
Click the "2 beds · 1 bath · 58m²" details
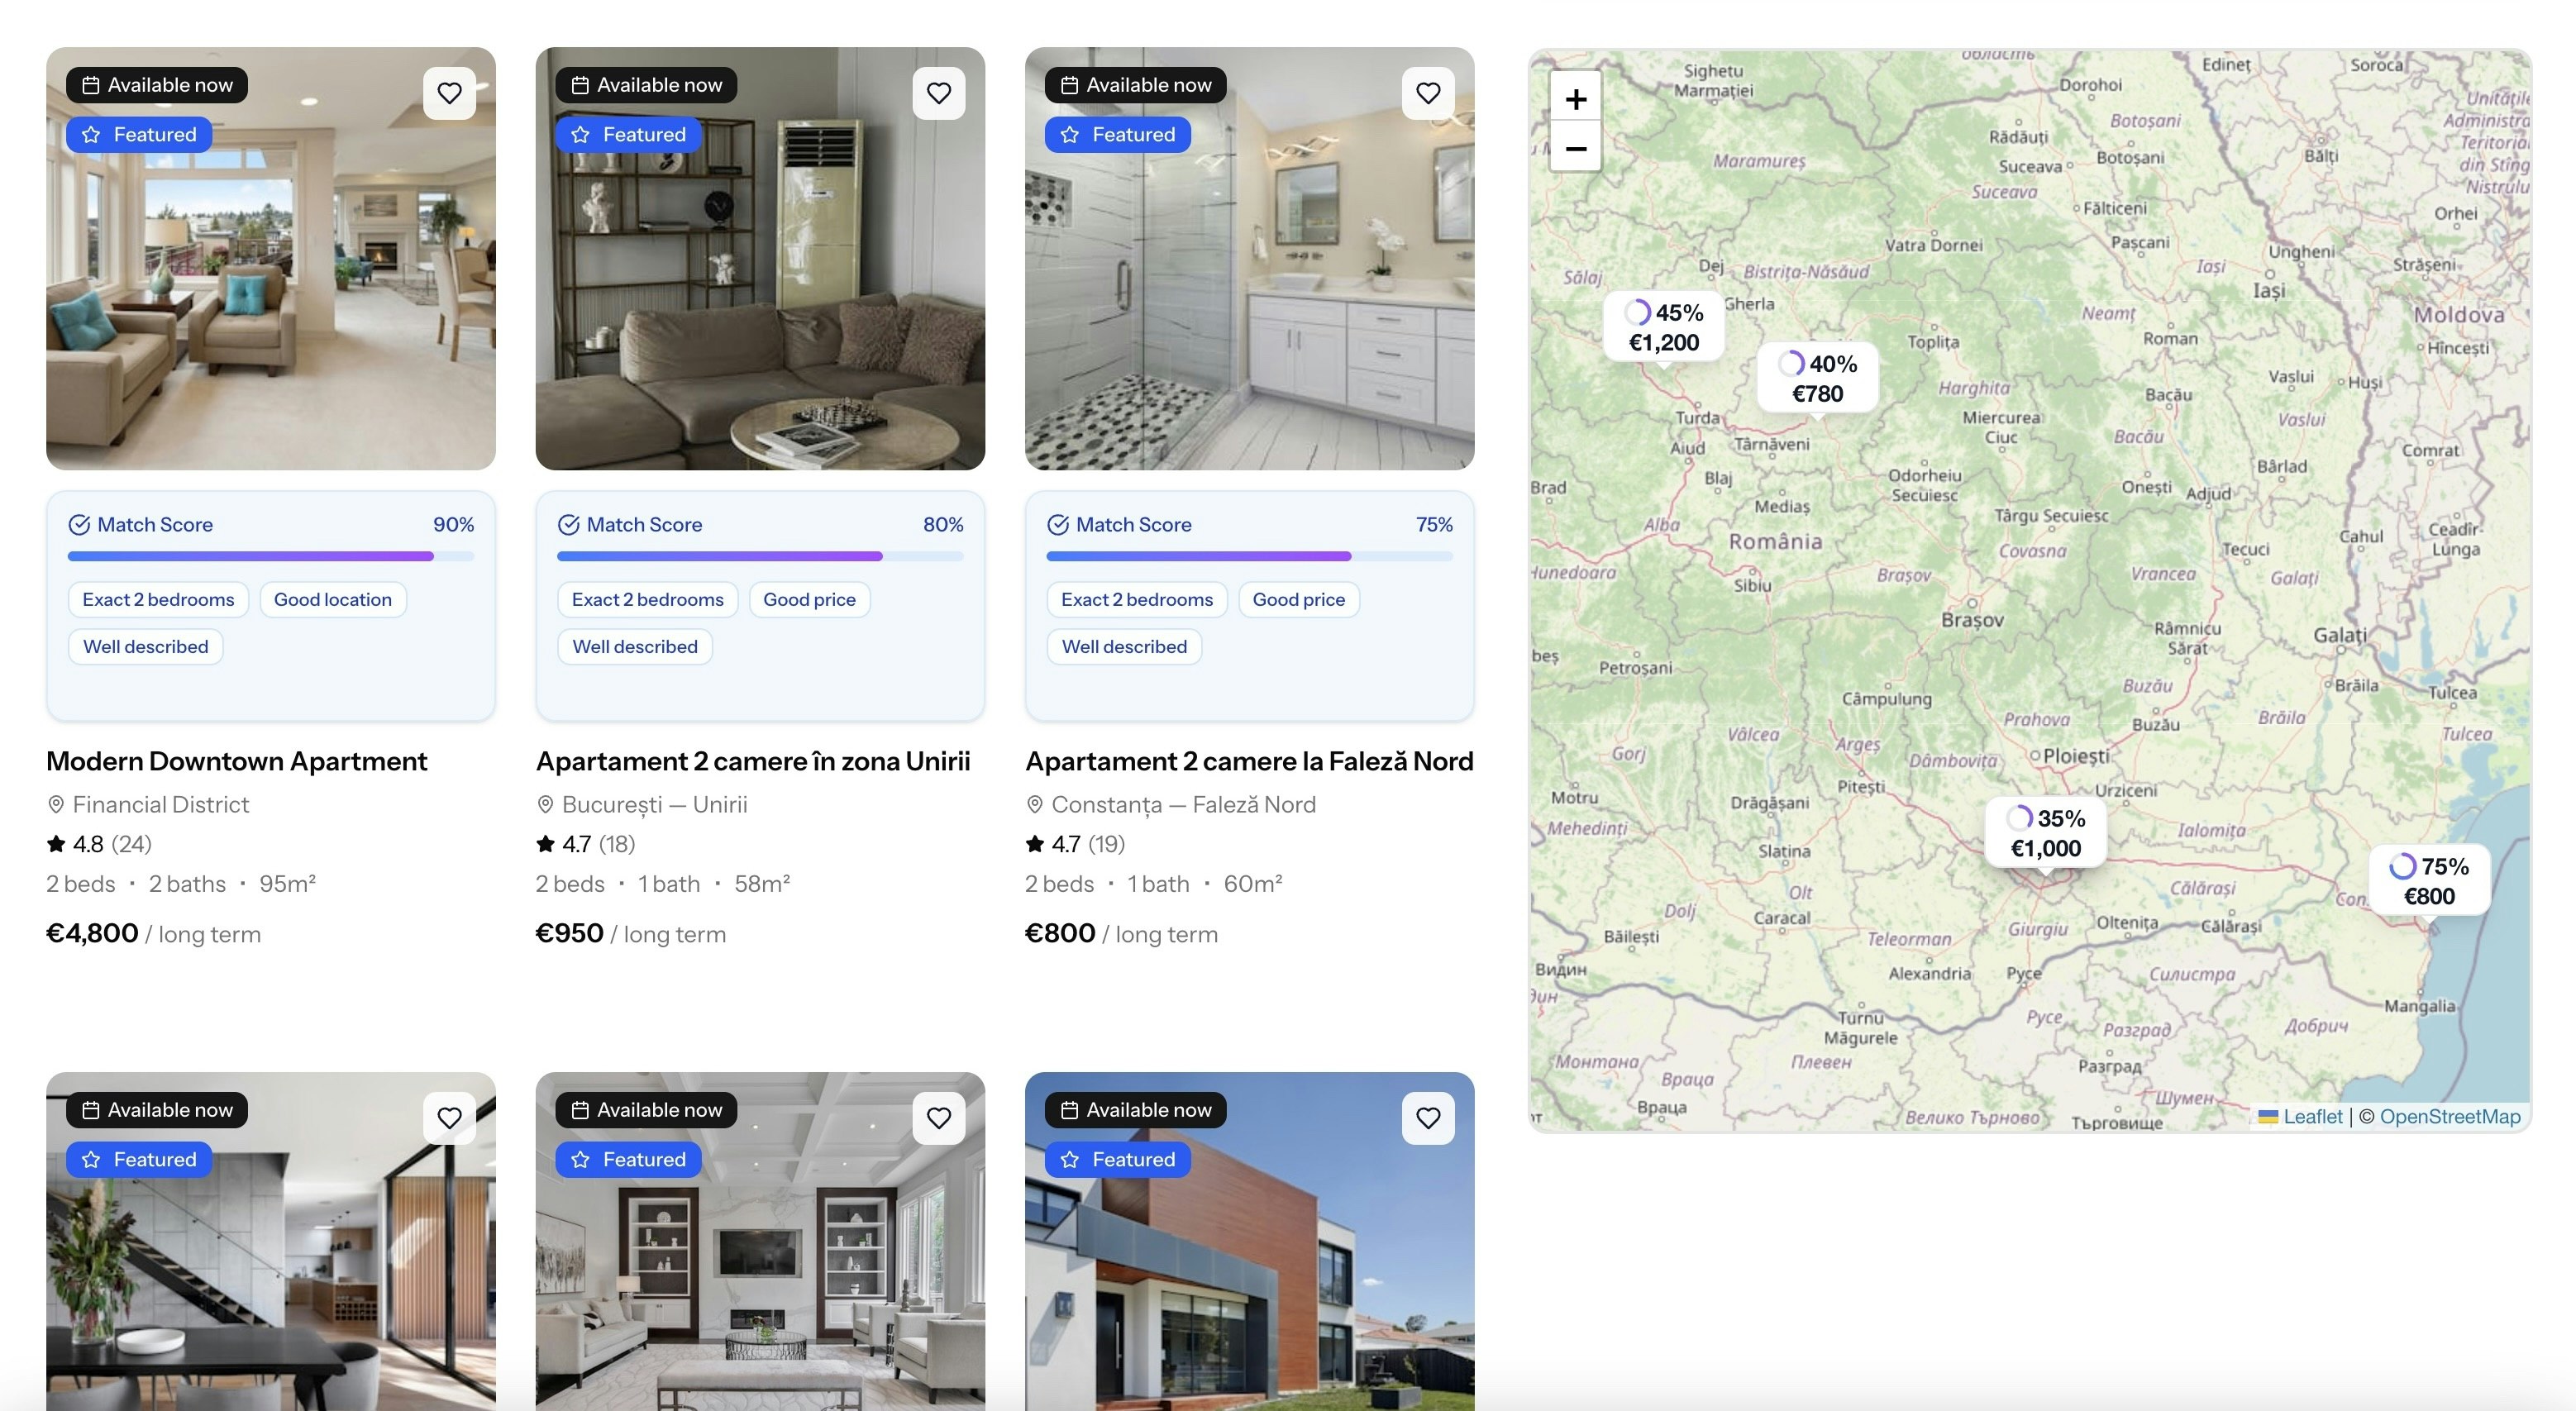663,883
